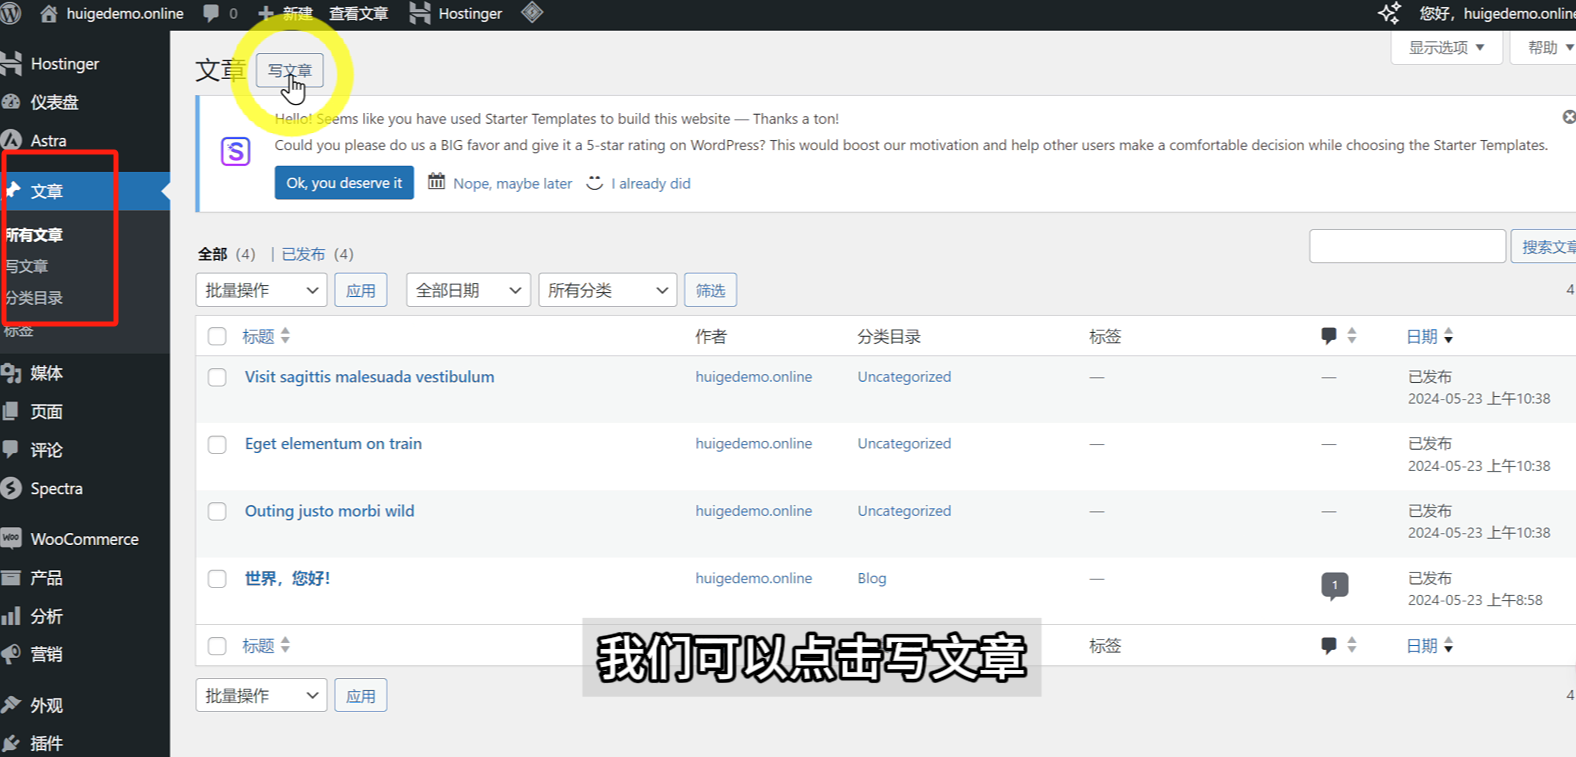Viewport: 1576px width, 757px height.
Task: Click the plus 新建 item in admin bar
Action: coord(286,13)
